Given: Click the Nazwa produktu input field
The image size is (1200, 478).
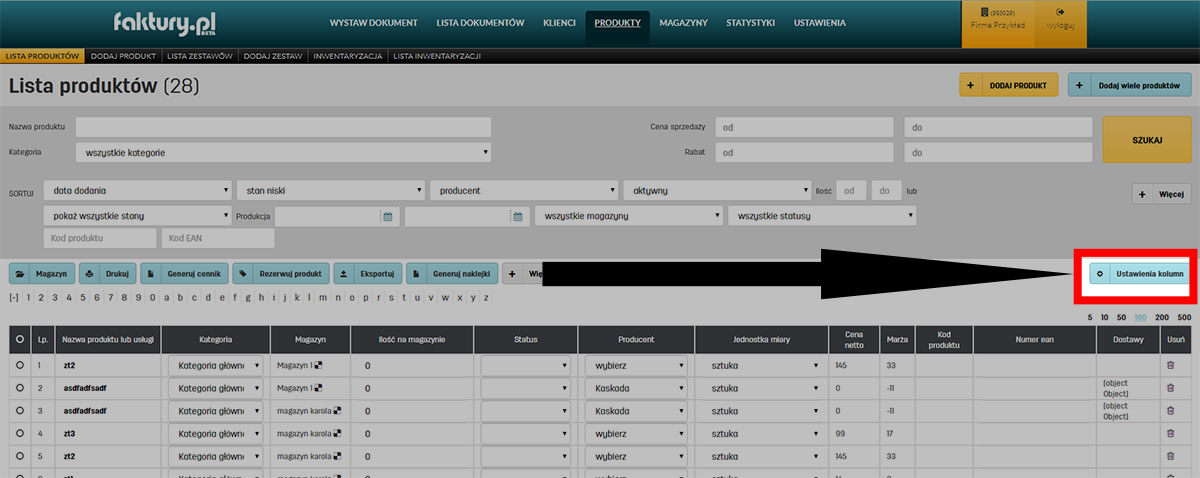Looking at the screenshot, I should pyautogui.click(x=283, y=127).
